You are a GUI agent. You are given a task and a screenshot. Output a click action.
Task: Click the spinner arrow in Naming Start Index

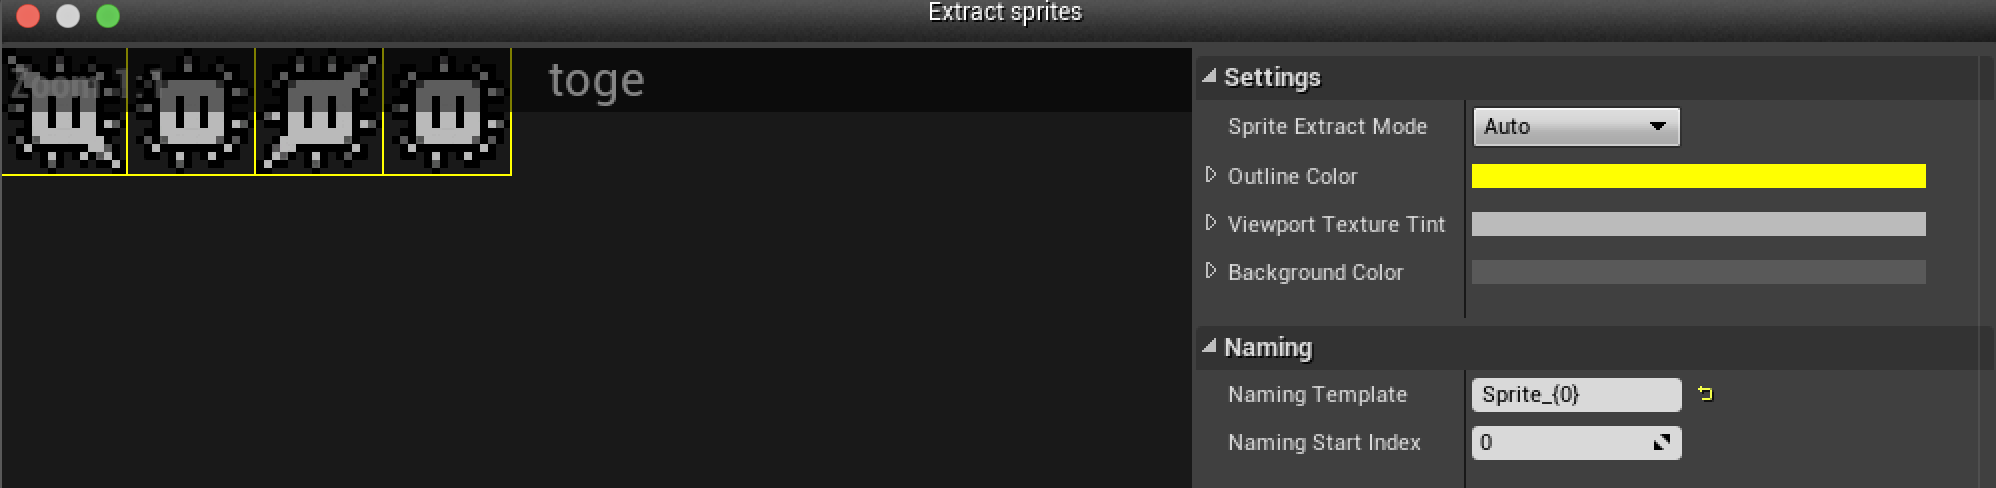point(1662,442)
